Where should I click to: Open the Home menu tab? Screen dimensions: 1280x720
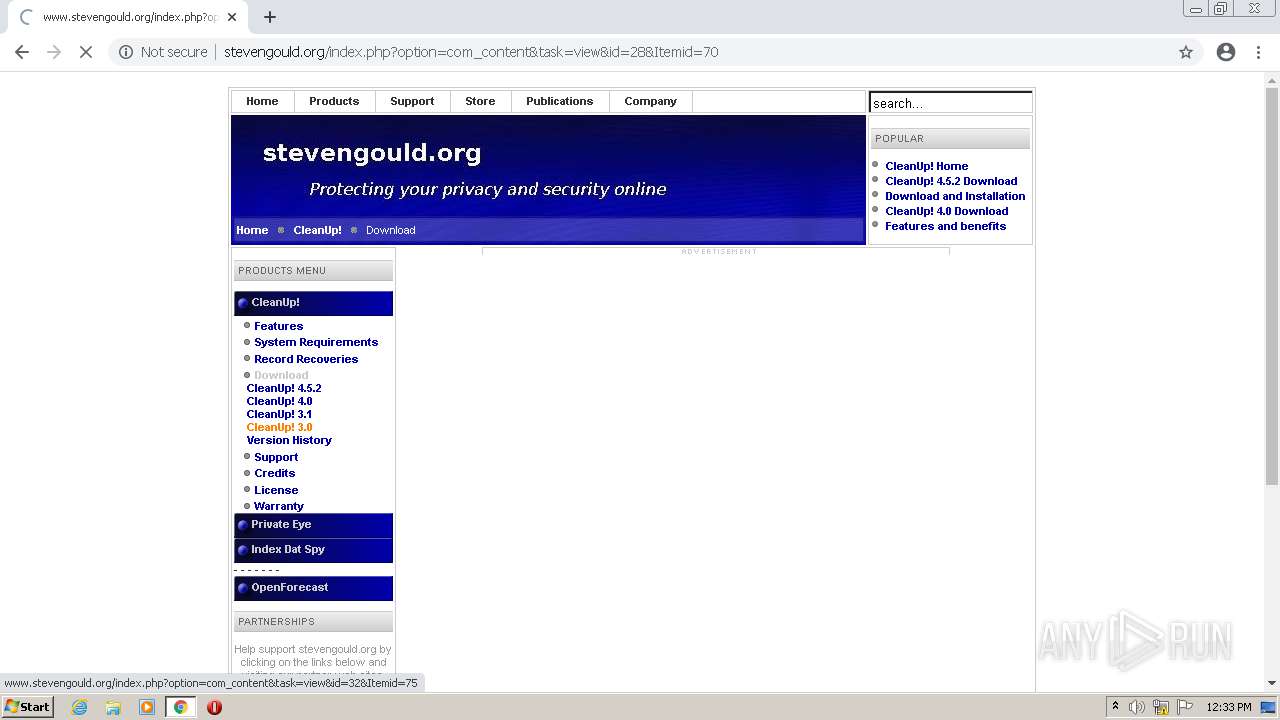(262, 101)
